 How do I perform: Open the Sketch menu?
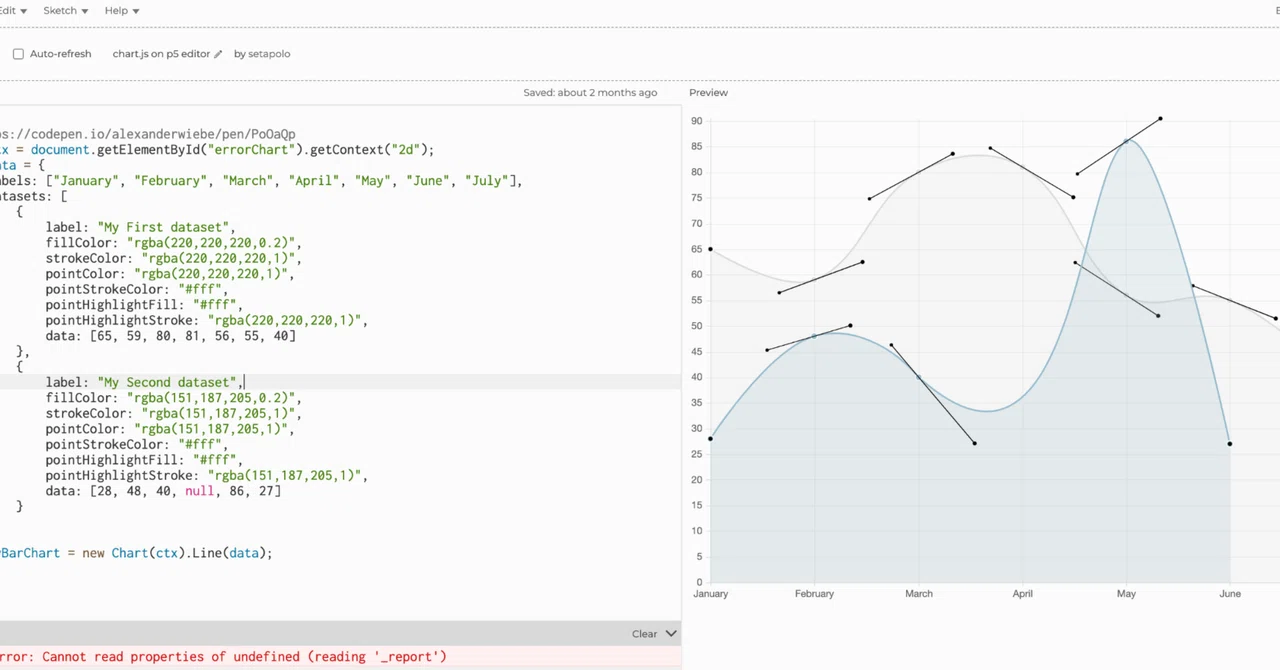[x=65, y=10]
